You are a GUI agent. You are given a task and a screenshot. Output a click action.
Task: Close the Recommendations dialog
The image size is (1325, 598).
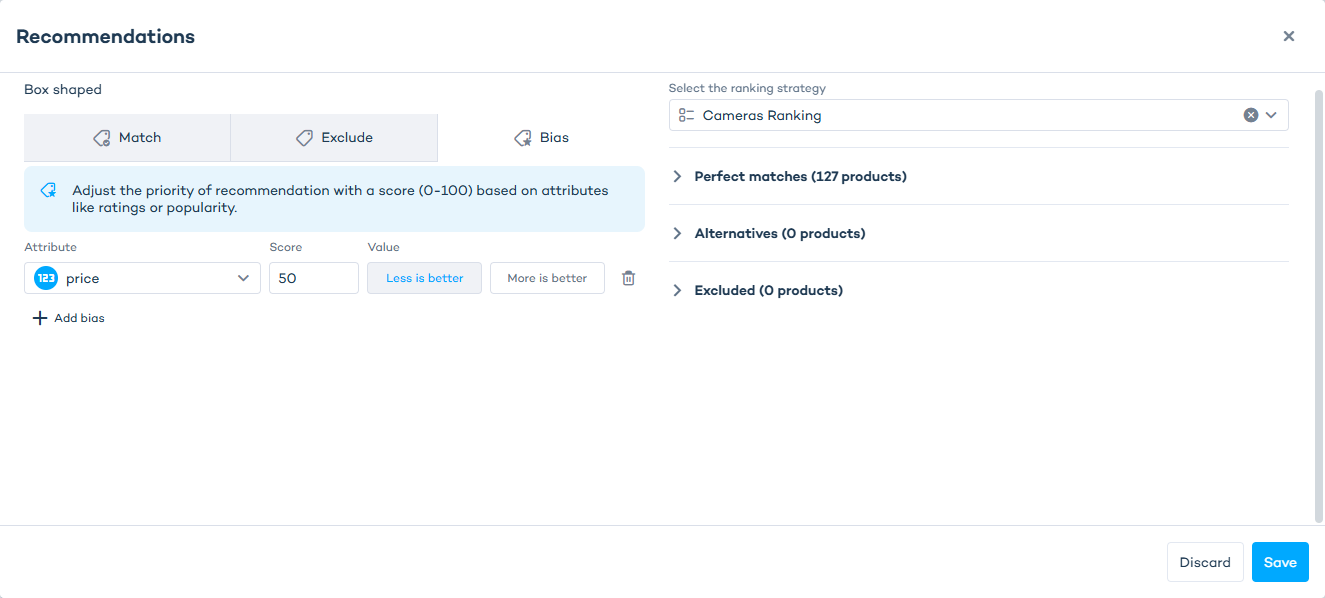[1289, 36]
